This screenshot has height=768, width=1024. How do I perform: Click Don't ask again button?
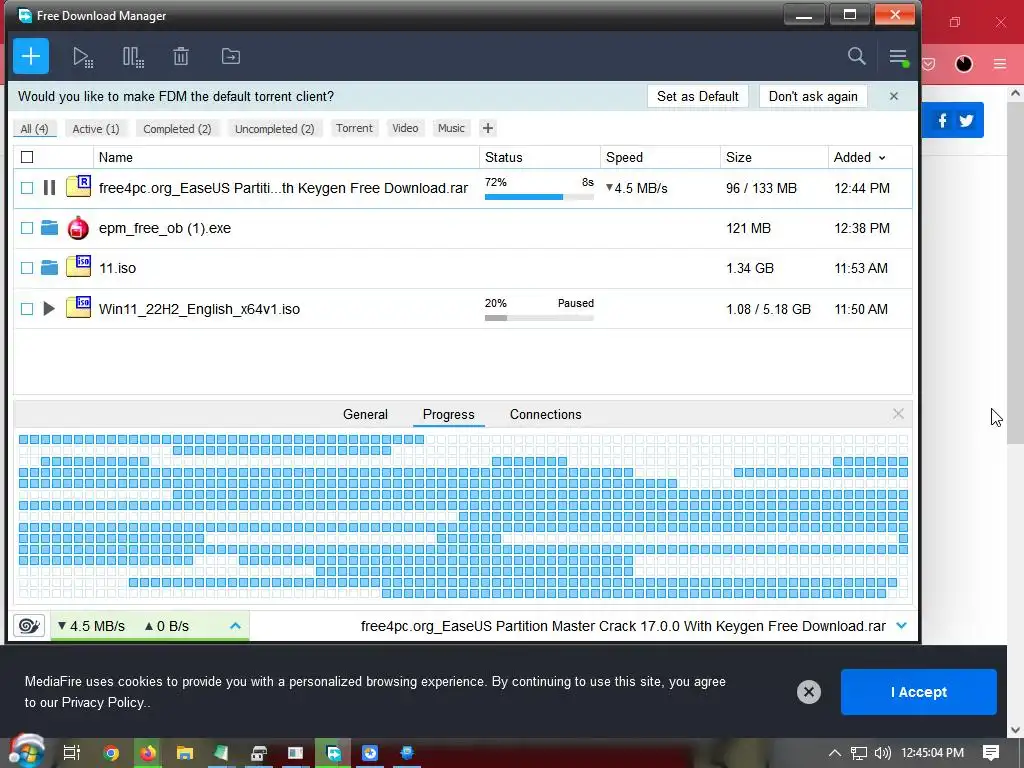click(813, 96)
